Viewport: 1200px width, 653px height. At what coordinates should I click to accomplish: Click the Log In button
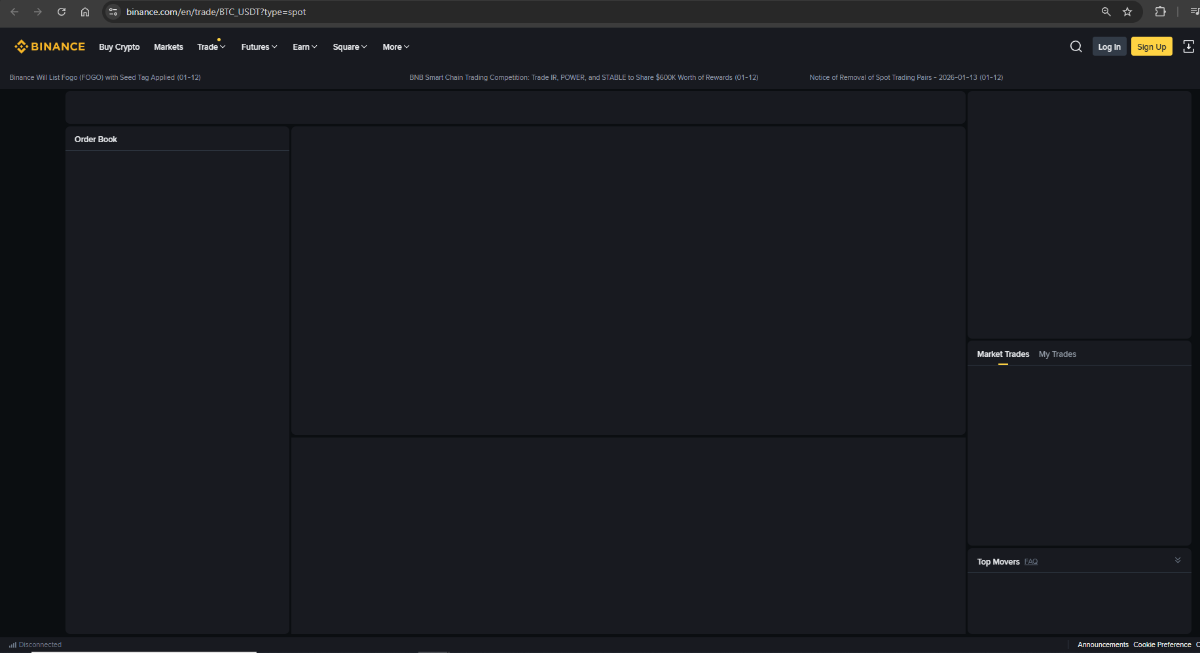click(x=1109, y=47)
